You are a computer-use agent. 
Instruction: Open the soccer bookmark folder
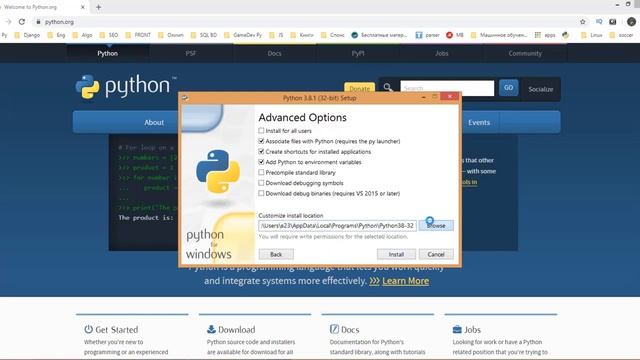point(621,35)
